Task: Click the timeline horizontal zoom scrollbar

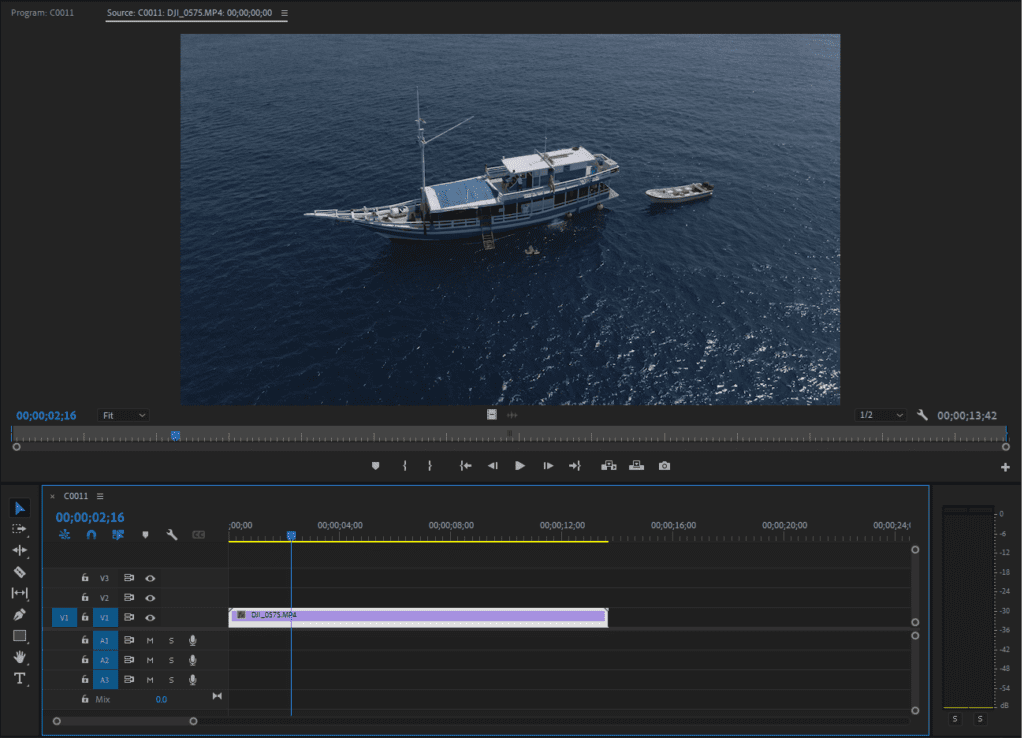Action: [x=125, y=721]
